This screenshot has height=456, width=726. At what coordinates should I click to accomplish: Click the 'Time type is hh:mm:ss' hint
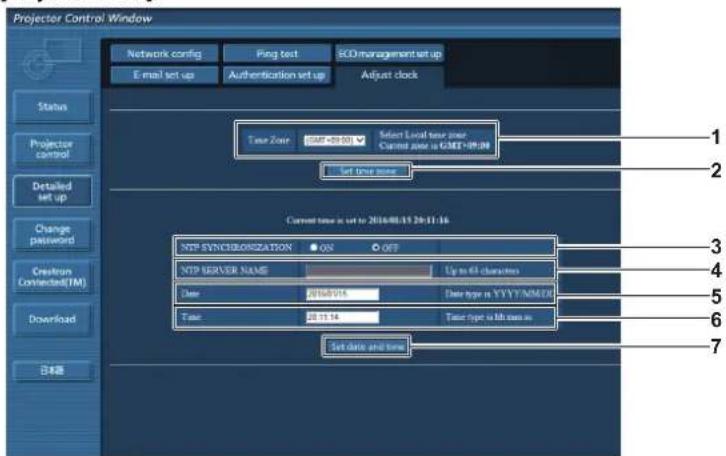coord(488,317)
